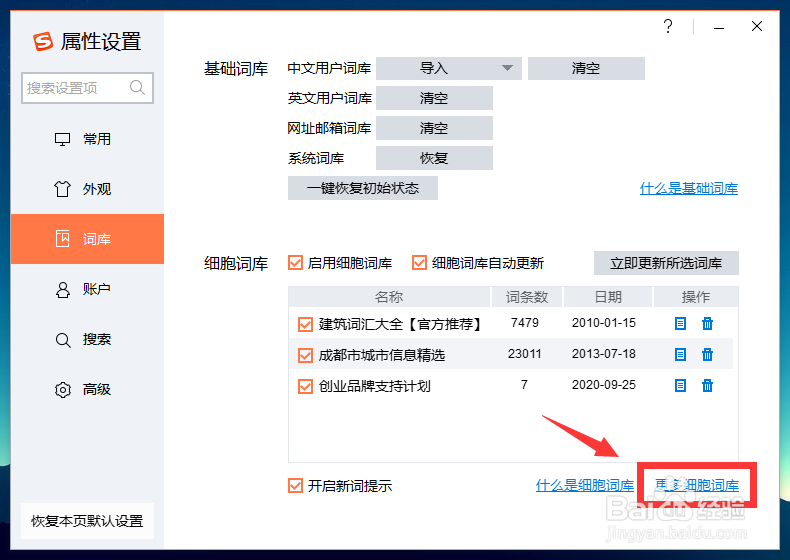This screenshot has height=560, width=790.
Task: Open the 搜索 settings tab
Action: coord(87,340)
